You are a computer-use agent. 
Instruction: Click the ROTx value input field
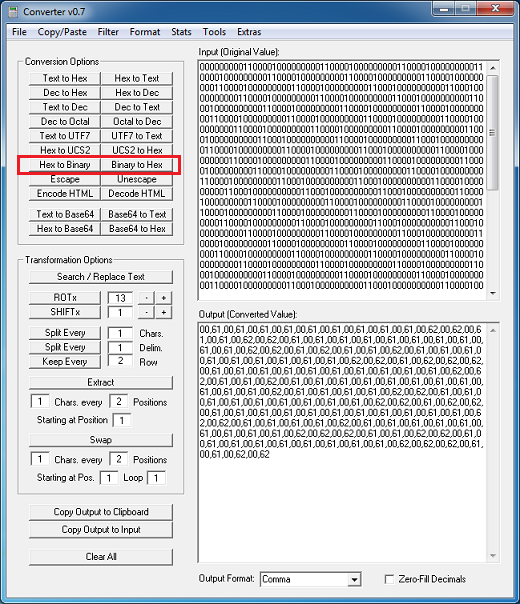pos(120,298)
